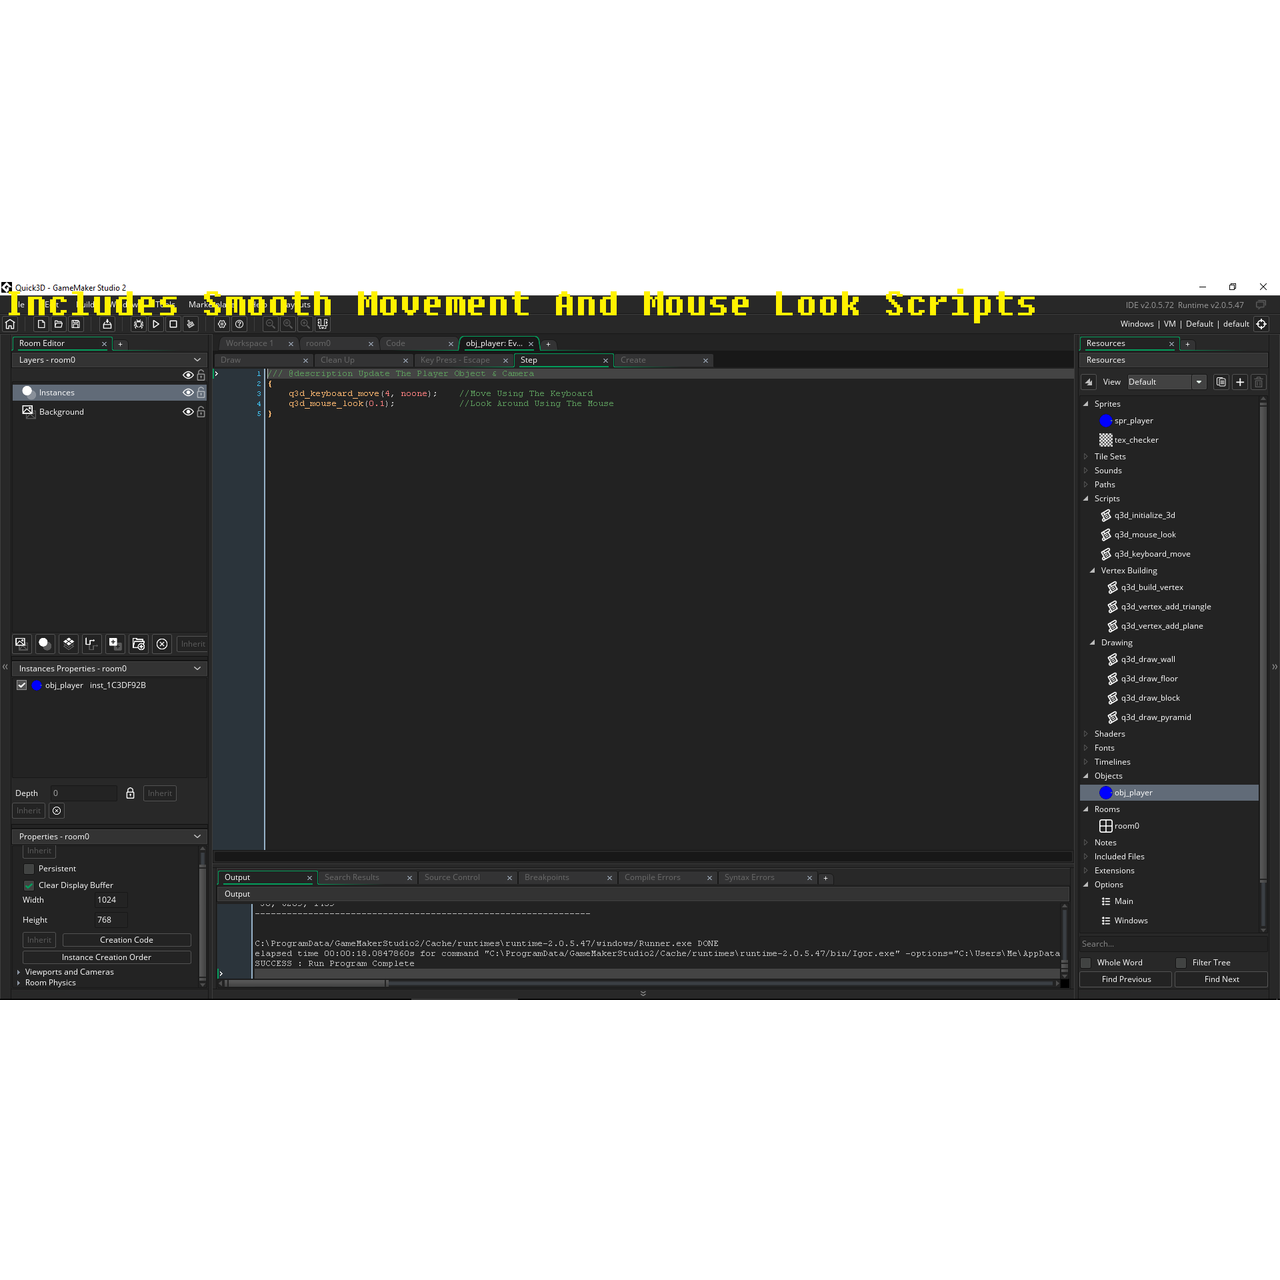Lock the Background layer

(x=200, y=411)
